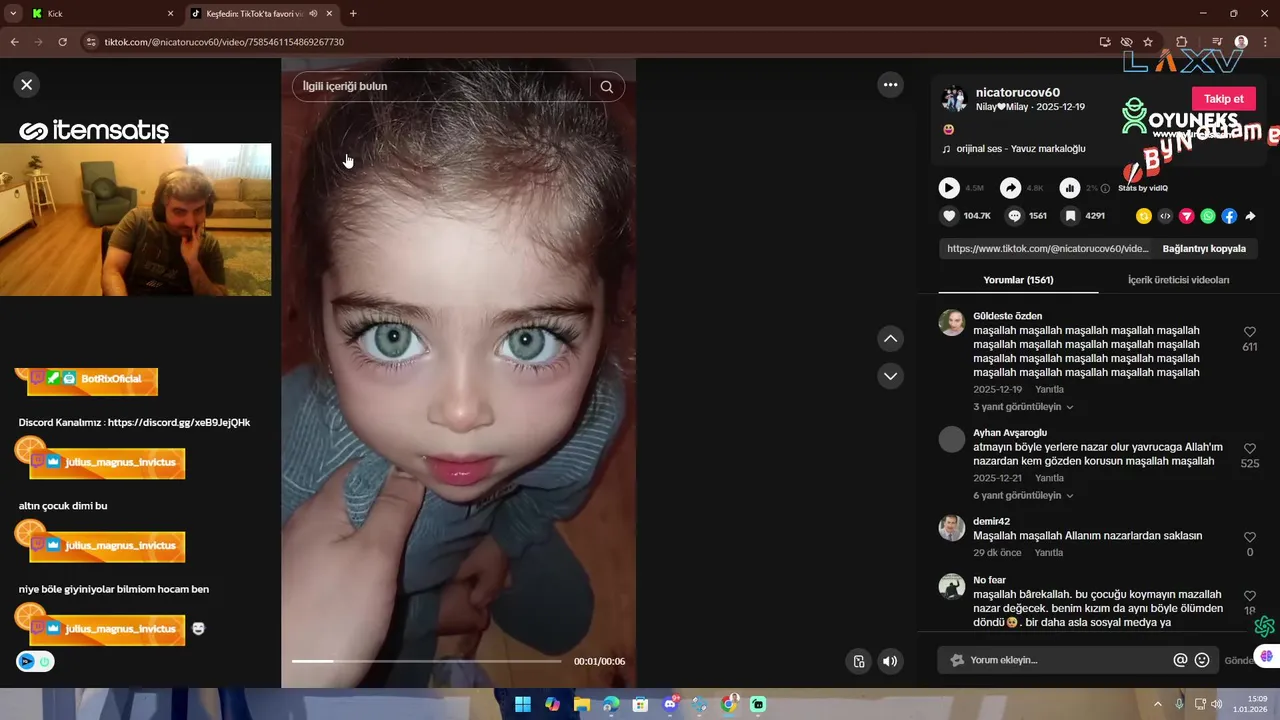Open Gökleste özden's commenter avatar
Viewport: 1280px width, 720px height.
point(952,323)
